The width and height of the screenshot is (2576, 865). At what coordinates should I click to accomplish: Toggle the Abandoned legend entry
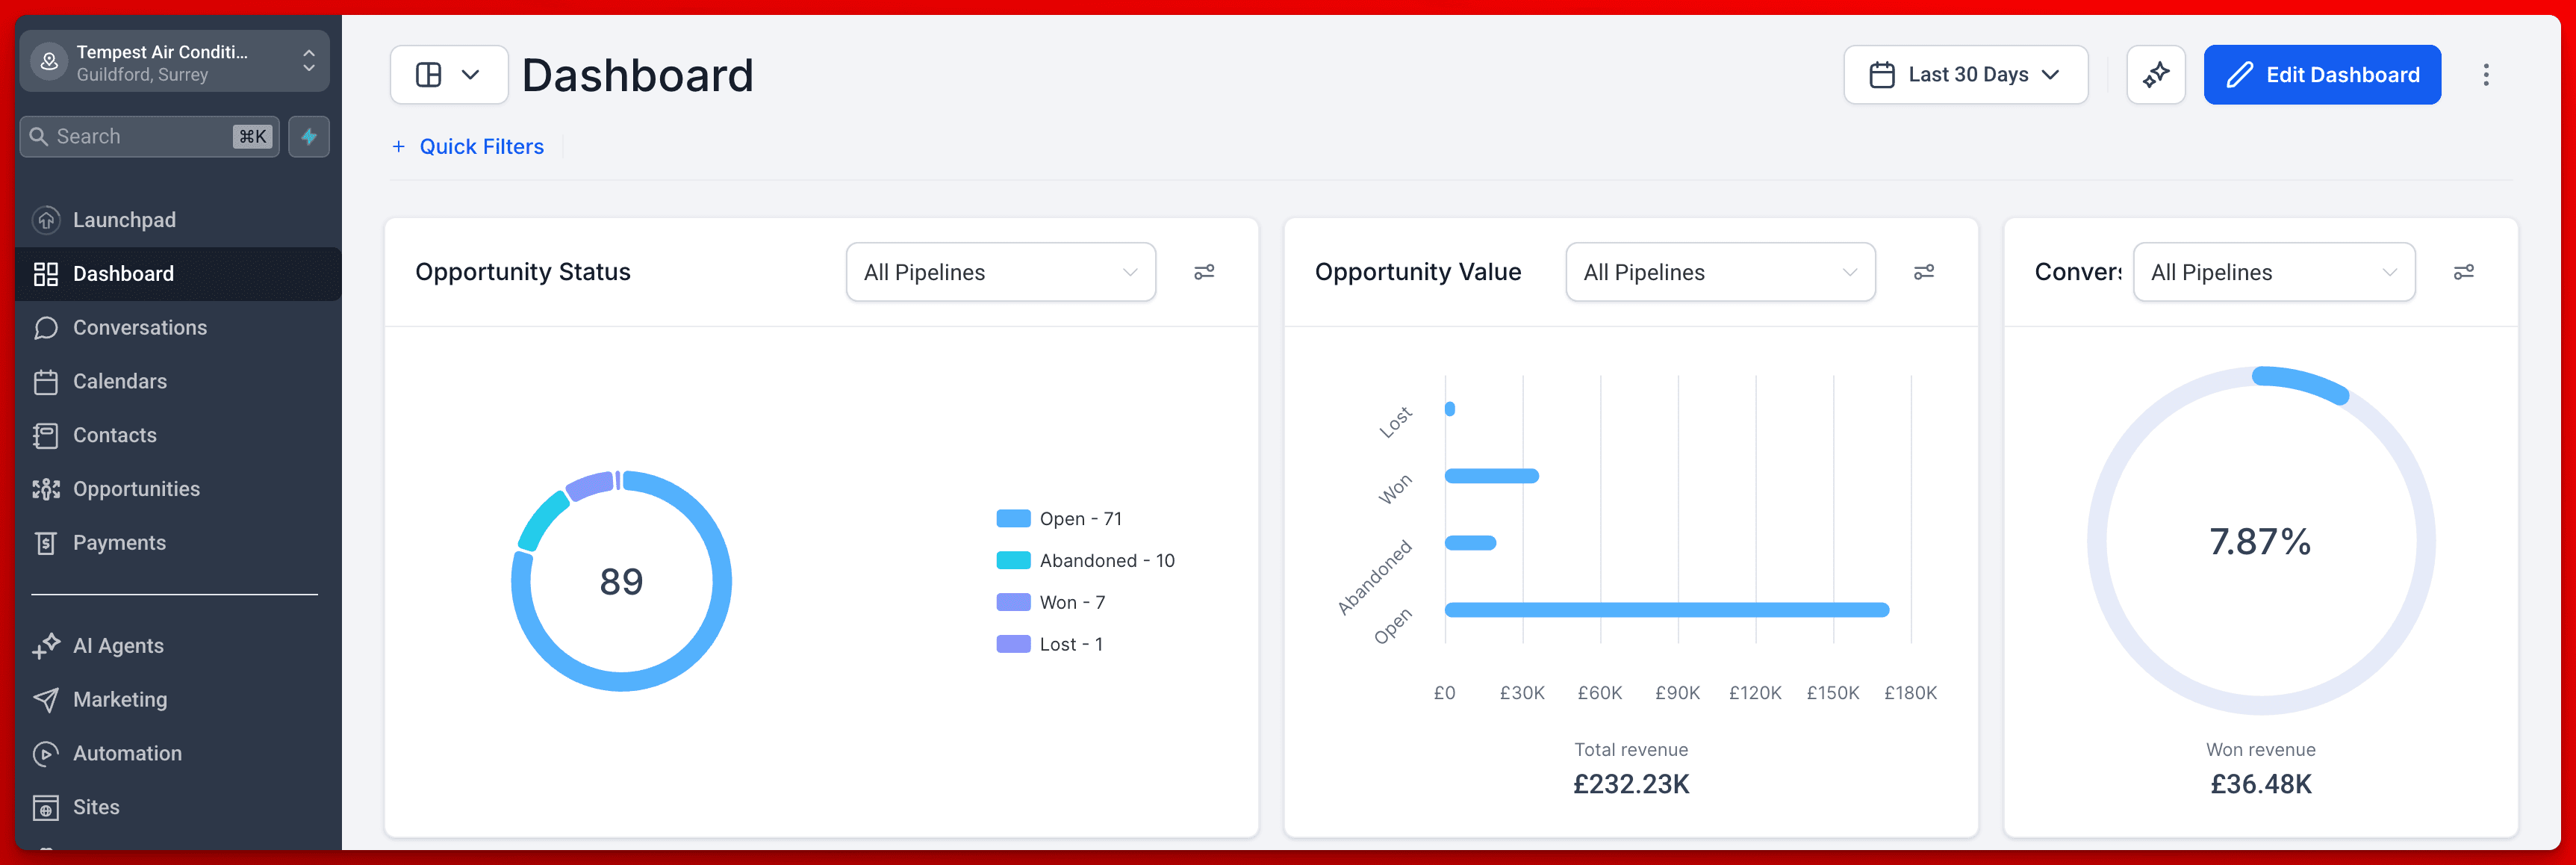tap(1085, 561)
